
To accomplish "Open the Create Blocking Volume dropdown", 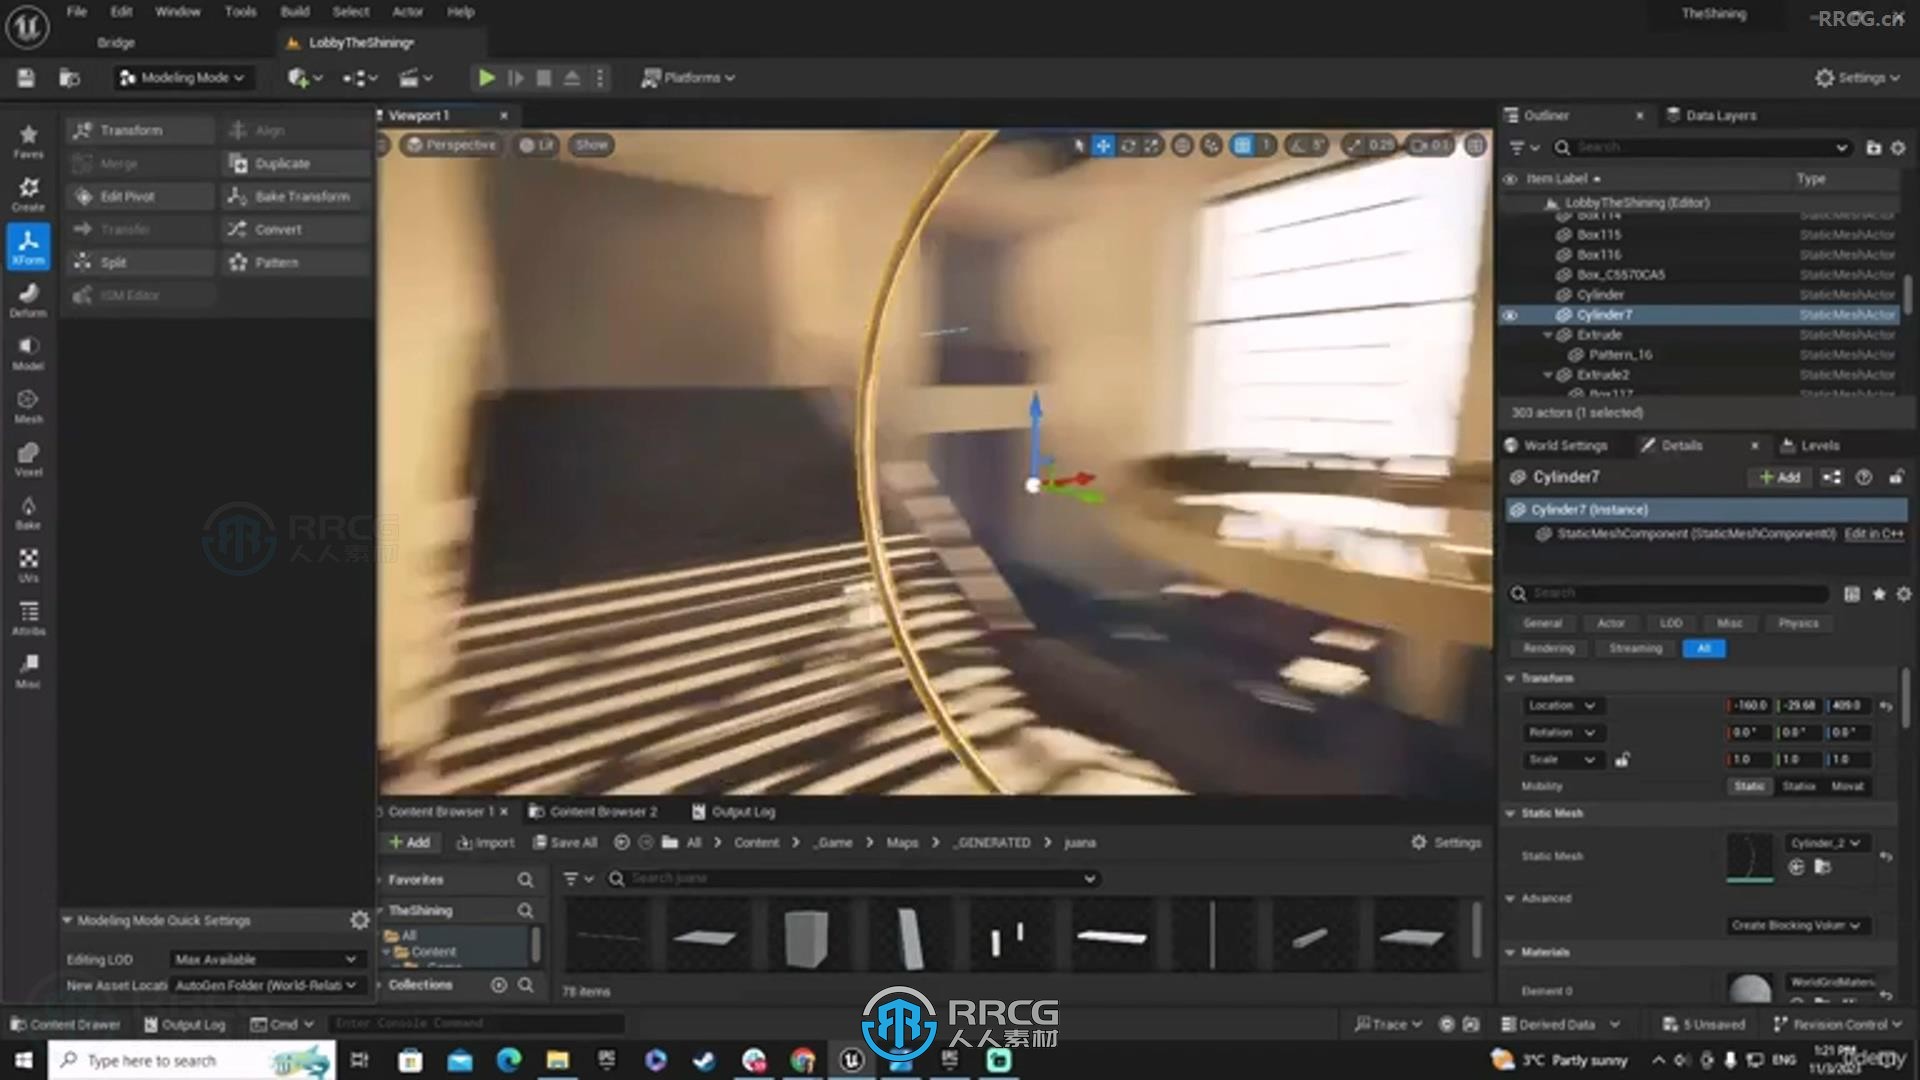I will 1797,925.
